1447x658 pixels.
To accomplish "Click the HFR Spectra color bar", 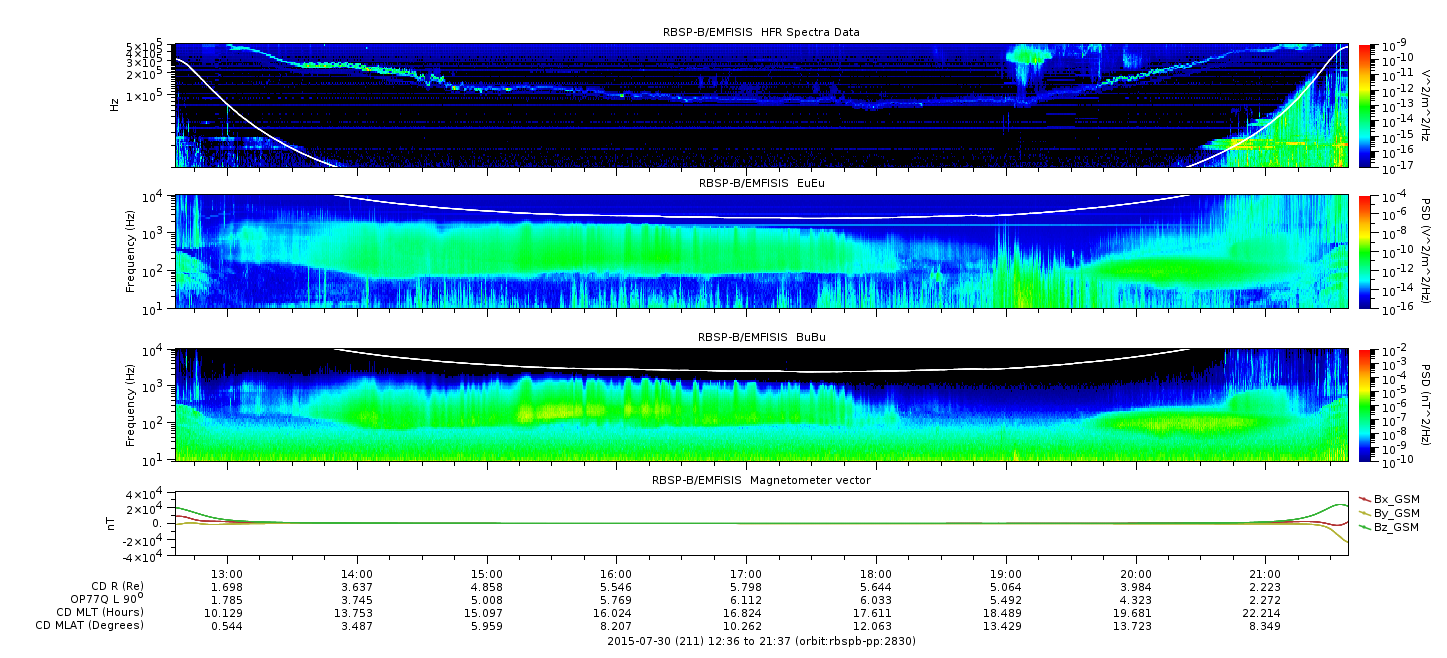I will point(1366,105).
